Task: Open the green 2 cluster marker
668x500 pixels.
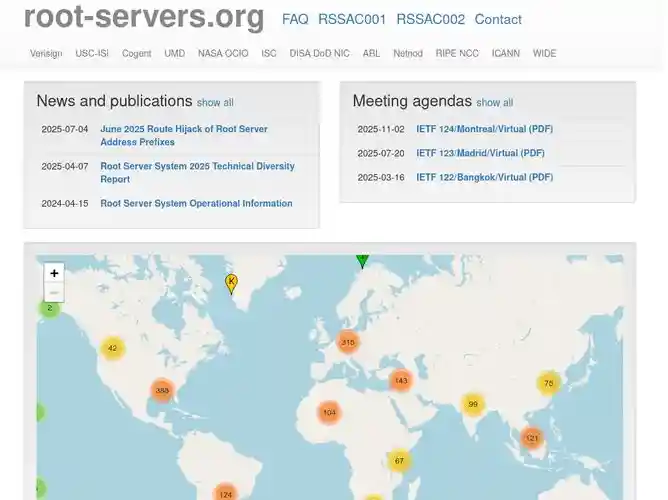Action: coord(49,308)
